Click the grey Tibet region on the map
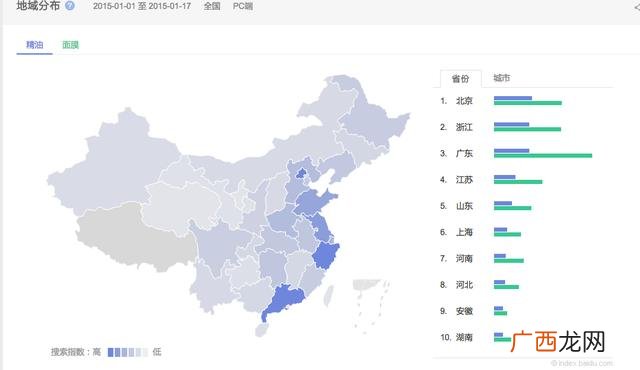Image resolution: width=640 pixels, height=370 pixels. (135, 237)
